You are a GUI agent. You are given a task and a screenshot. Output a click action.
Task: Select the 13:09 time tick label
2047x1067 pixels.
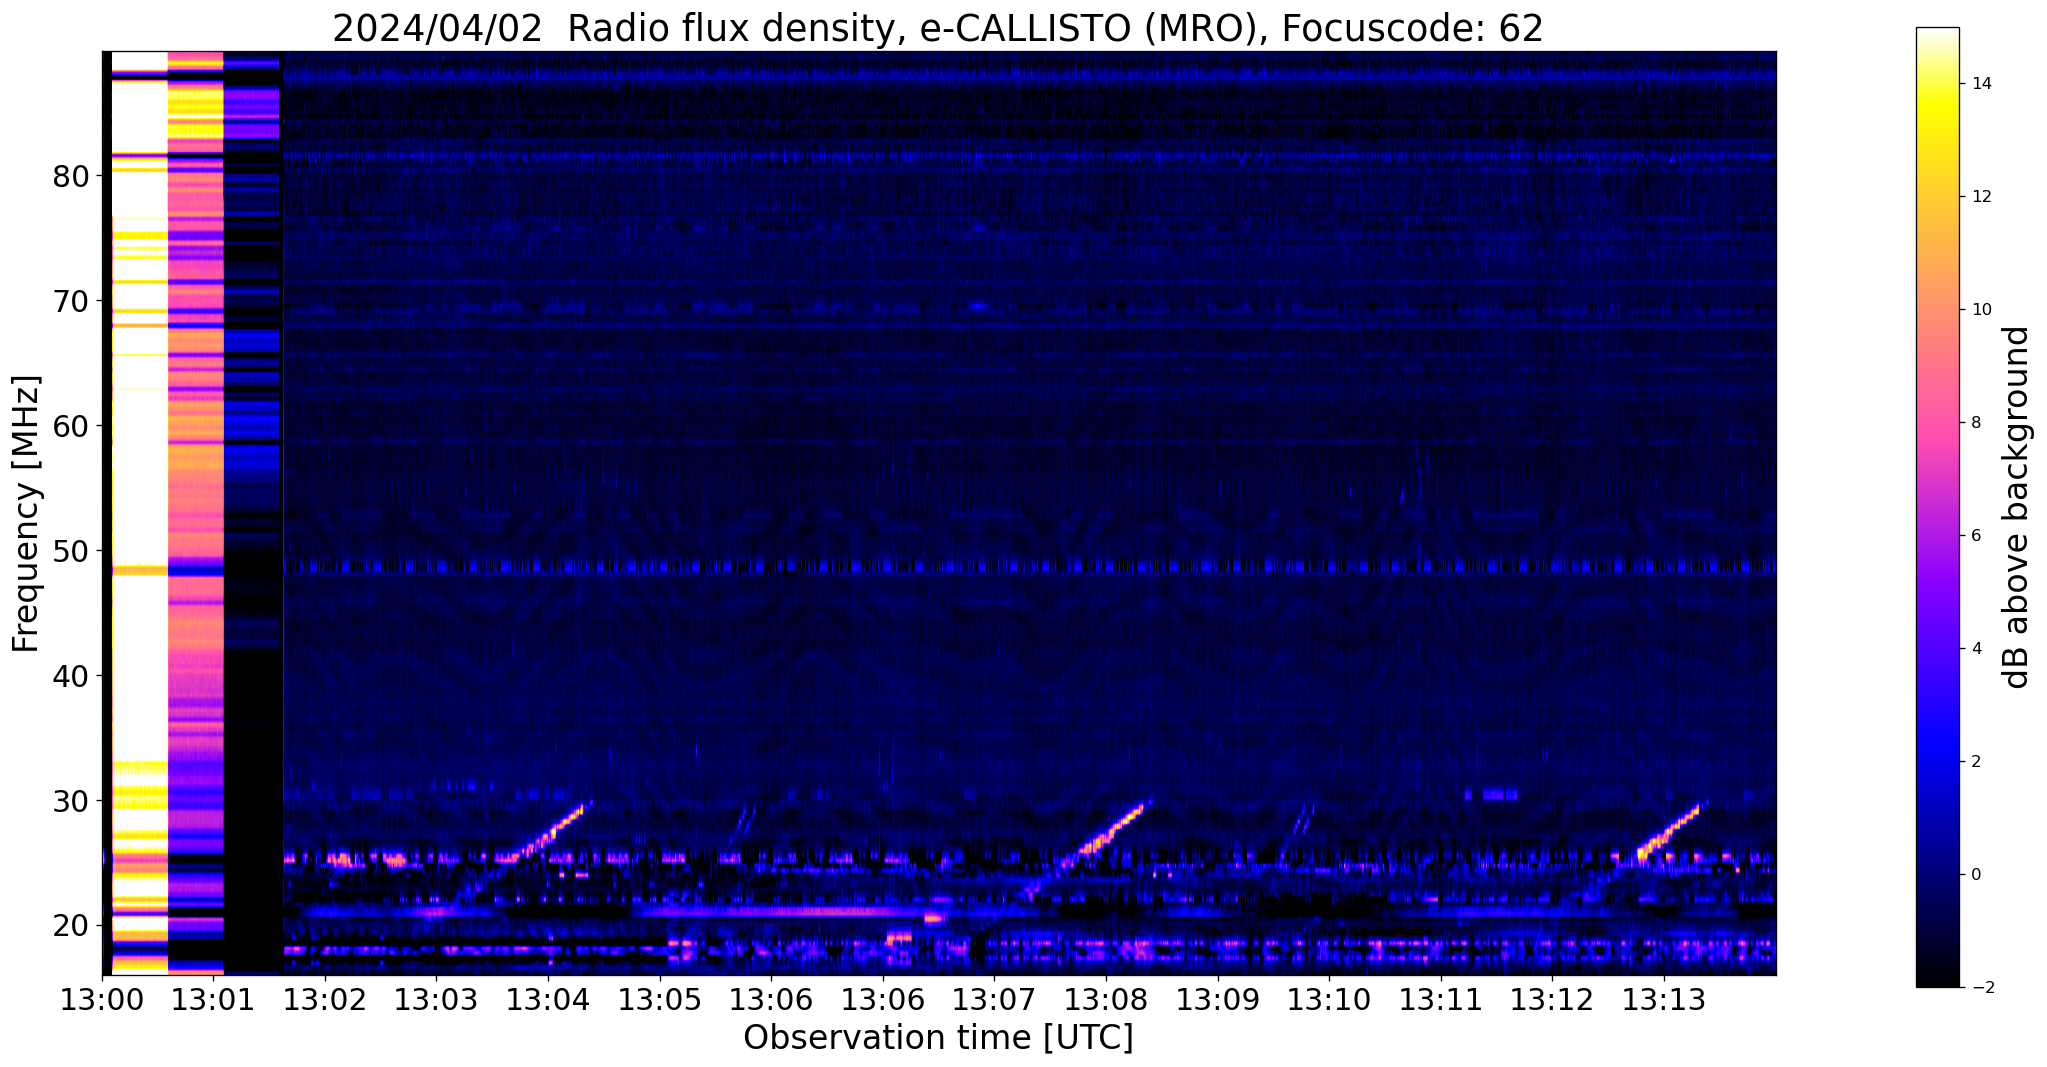pyautogui.click(x=1217, y=1000)
